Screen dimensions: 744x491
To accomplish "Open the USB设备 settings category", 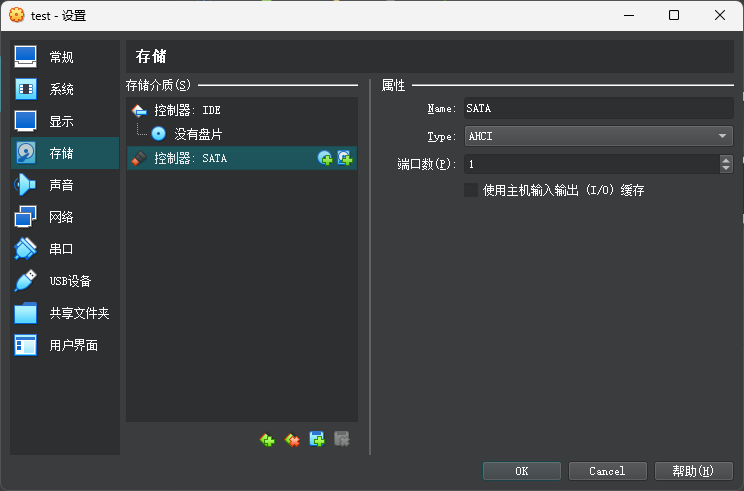I will [x=70, y=281].
